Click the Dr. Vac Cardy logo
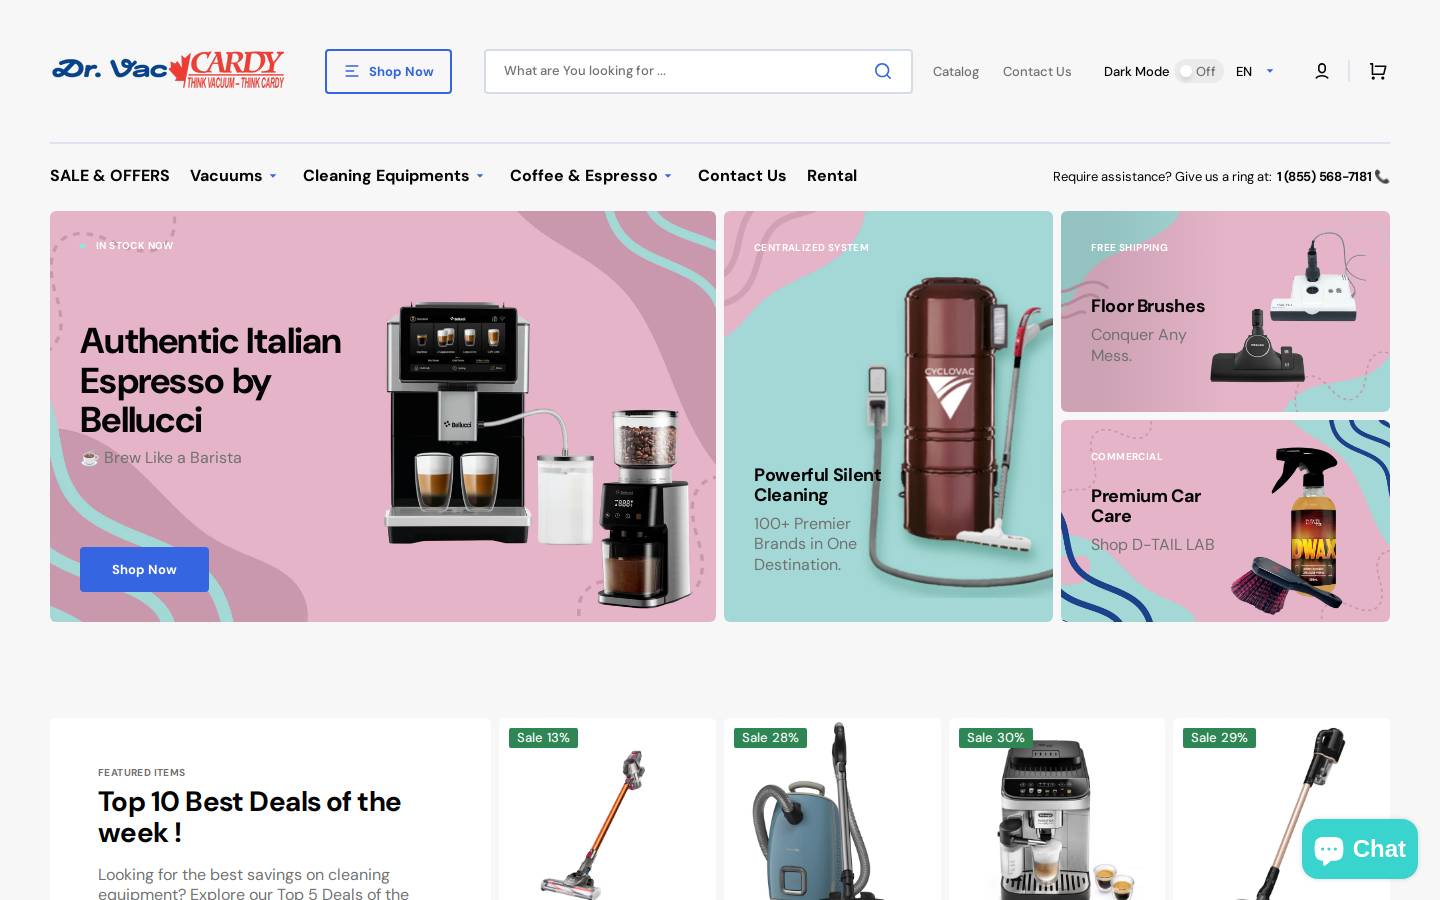 pos(168,70)
